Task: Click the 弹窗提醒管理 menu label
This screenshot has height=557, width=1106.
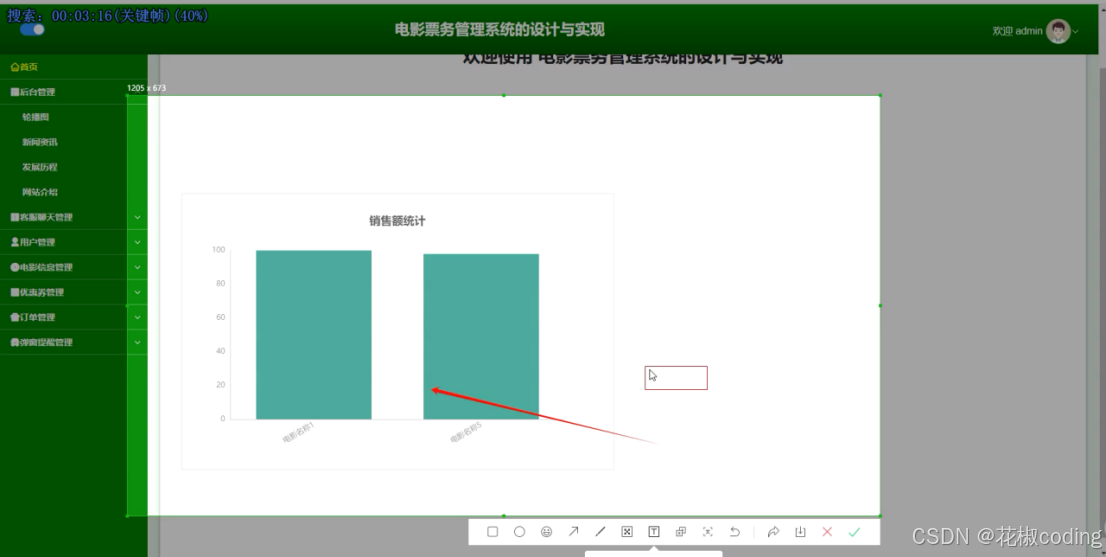Action: [x=46, y=342]
